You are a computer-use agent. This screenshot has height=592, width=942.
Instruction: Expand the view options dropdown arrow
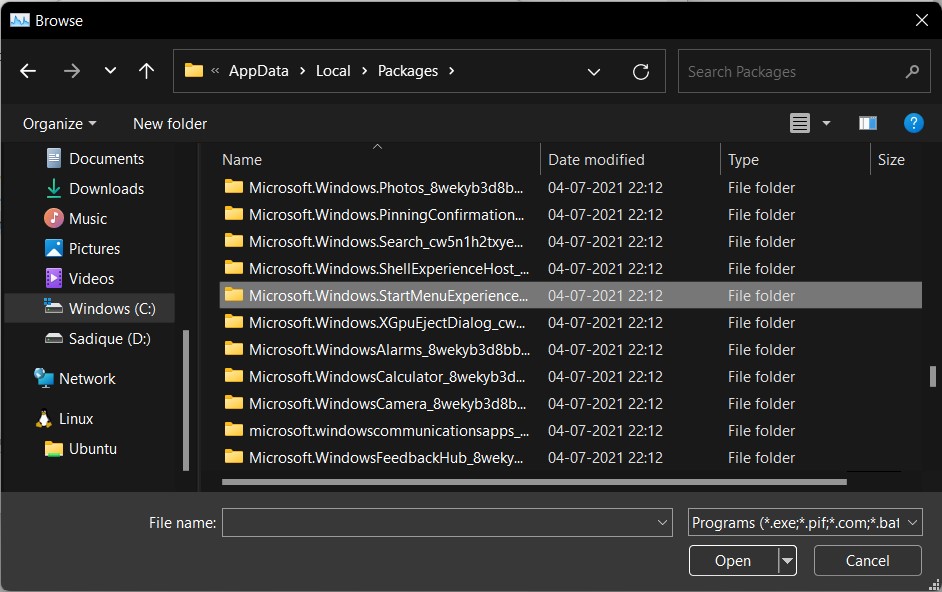pos(826,123)
